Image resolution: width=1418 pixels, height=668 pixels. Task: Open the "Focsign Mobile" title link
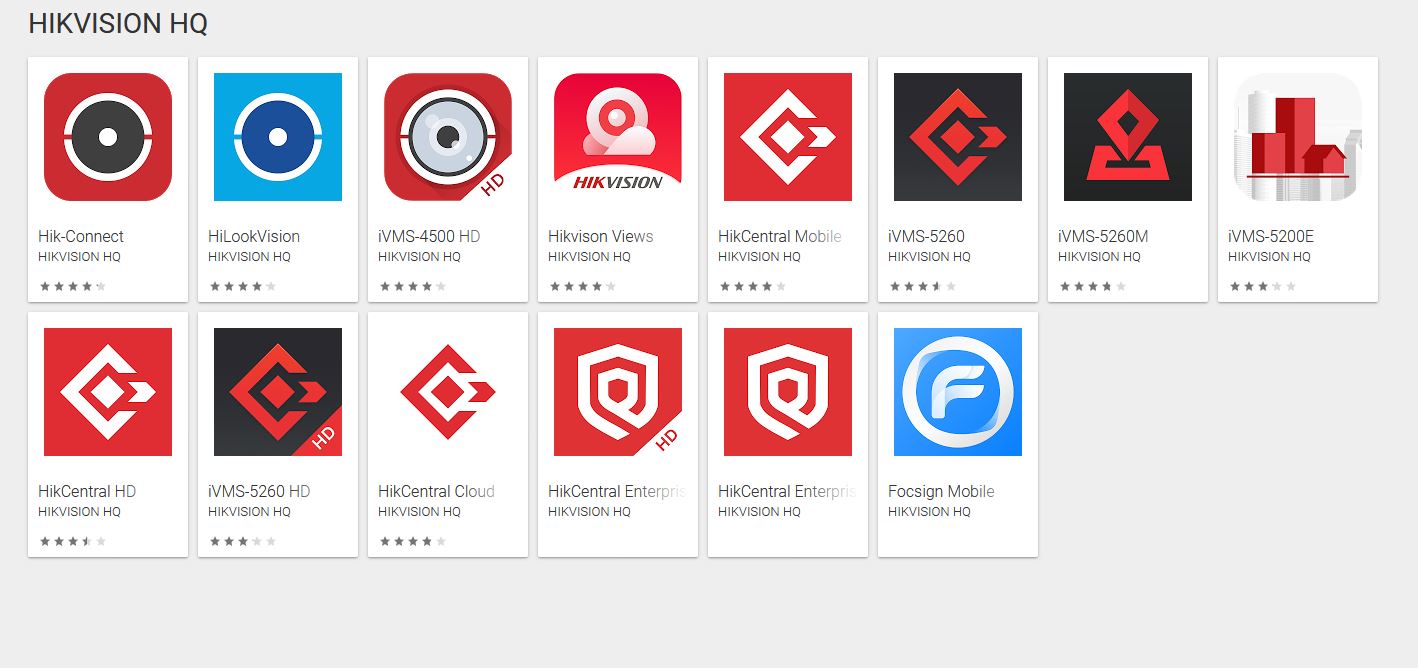(941, 492)
